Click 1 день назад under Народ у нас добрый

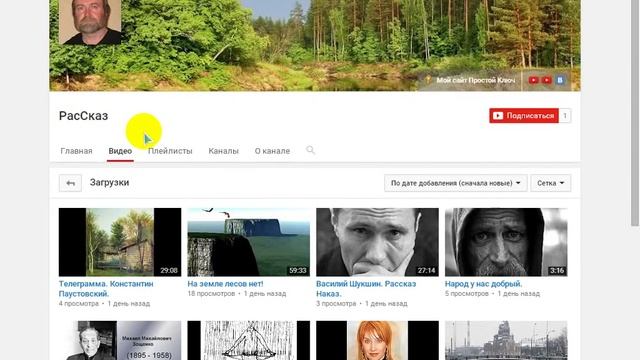coord(519,294)
